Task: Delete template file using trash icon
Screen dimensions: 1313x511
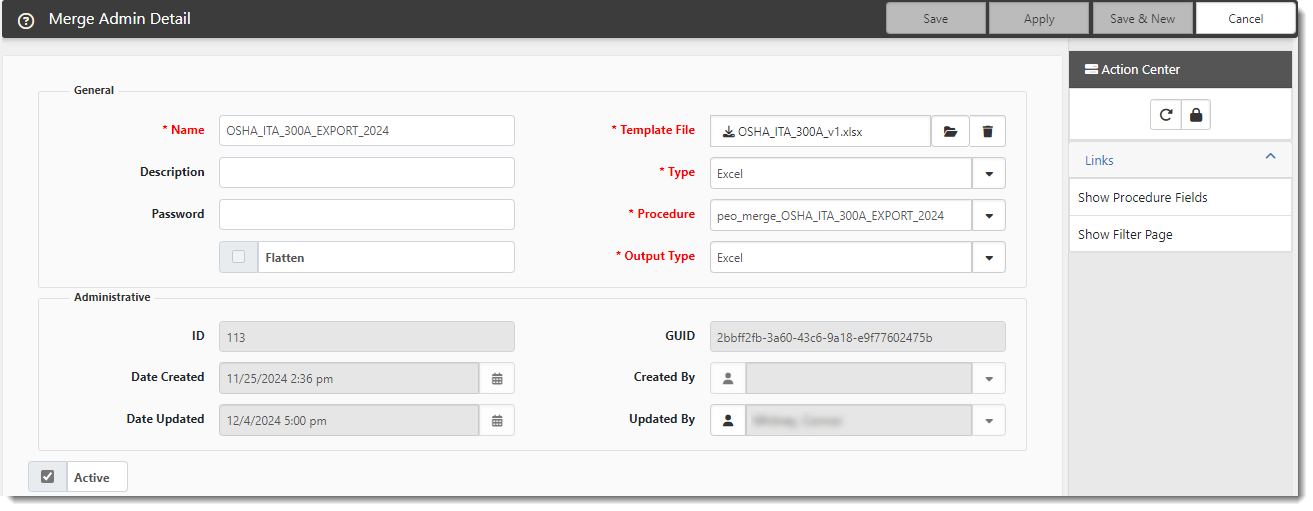Action: tap(987, 131)
